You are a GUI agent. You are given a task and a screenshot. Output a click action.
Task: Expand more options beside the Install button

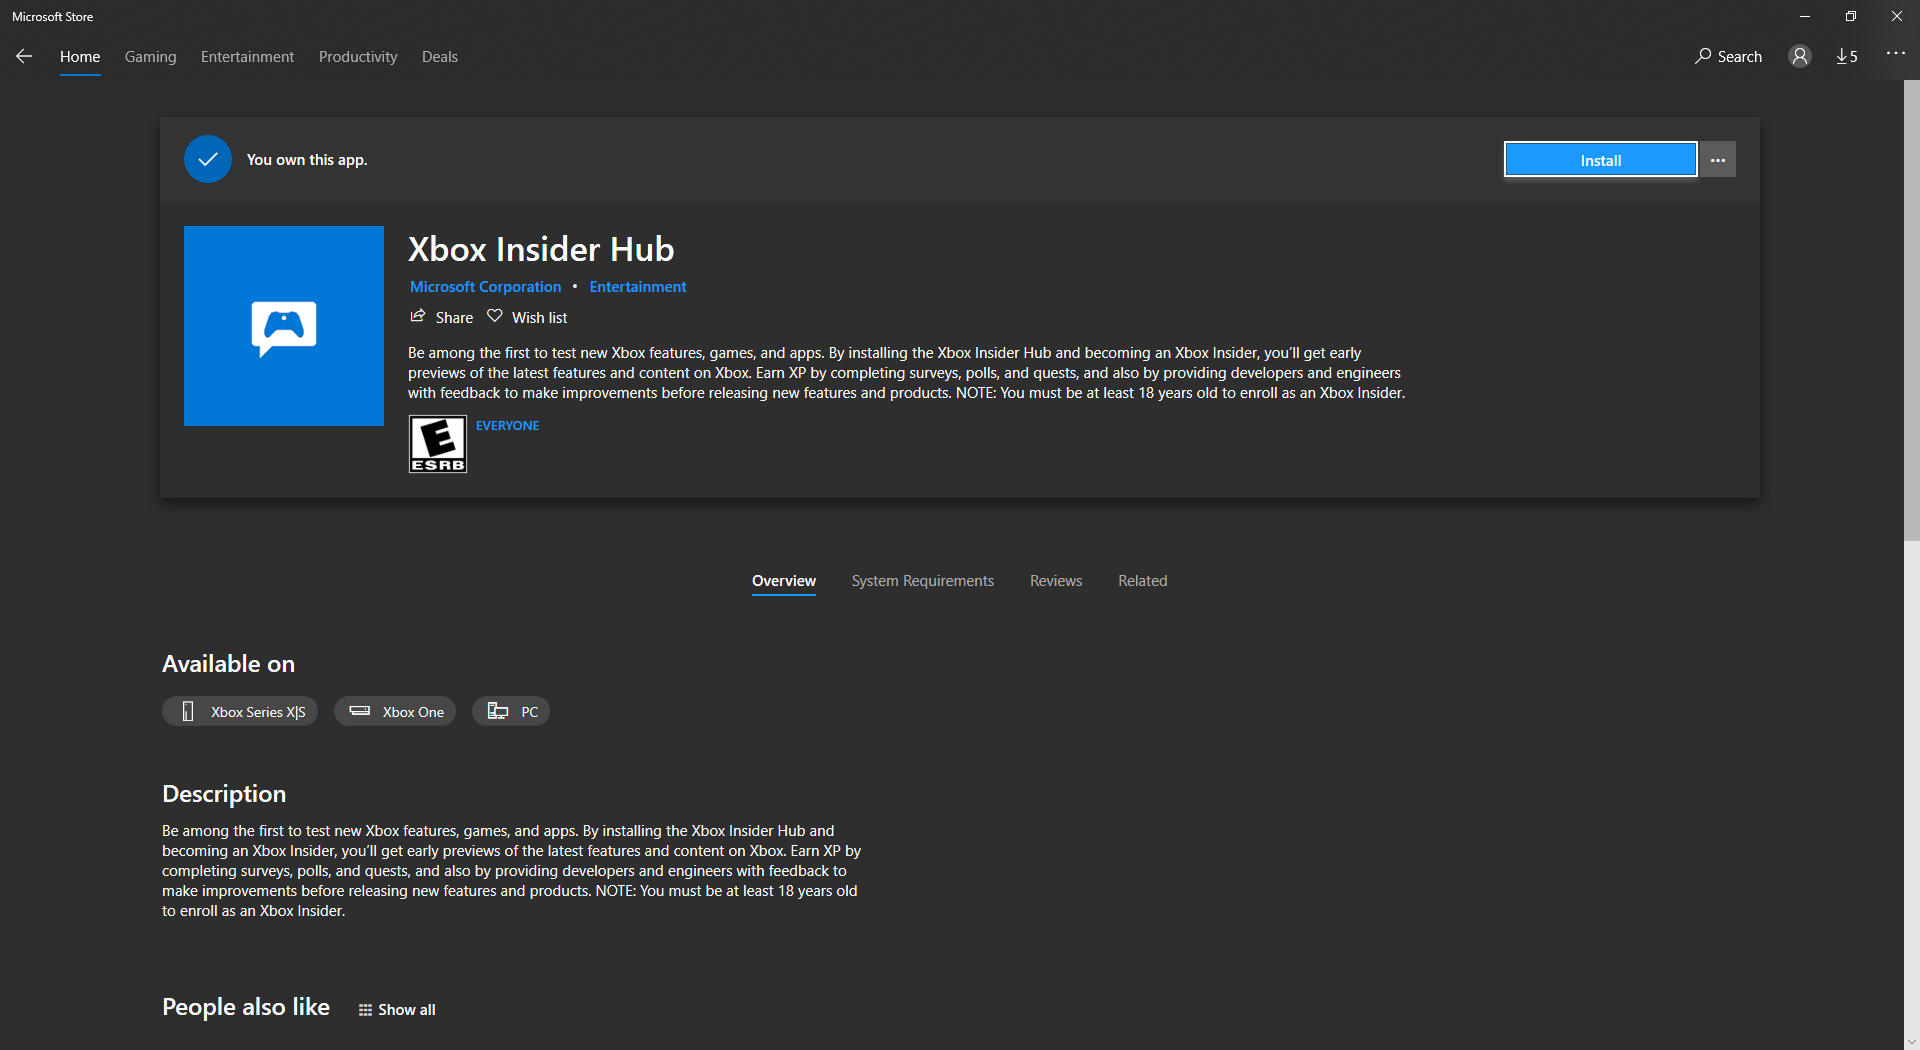pos(1718,160)
